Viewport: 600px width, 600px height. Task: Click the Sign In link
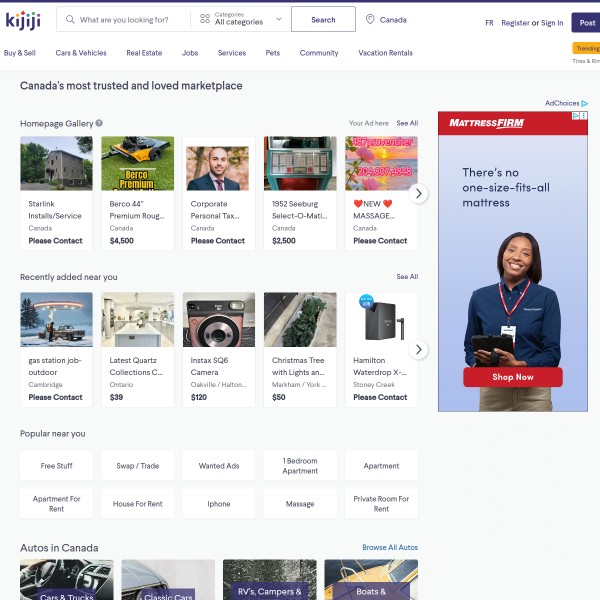coord(552,23)
